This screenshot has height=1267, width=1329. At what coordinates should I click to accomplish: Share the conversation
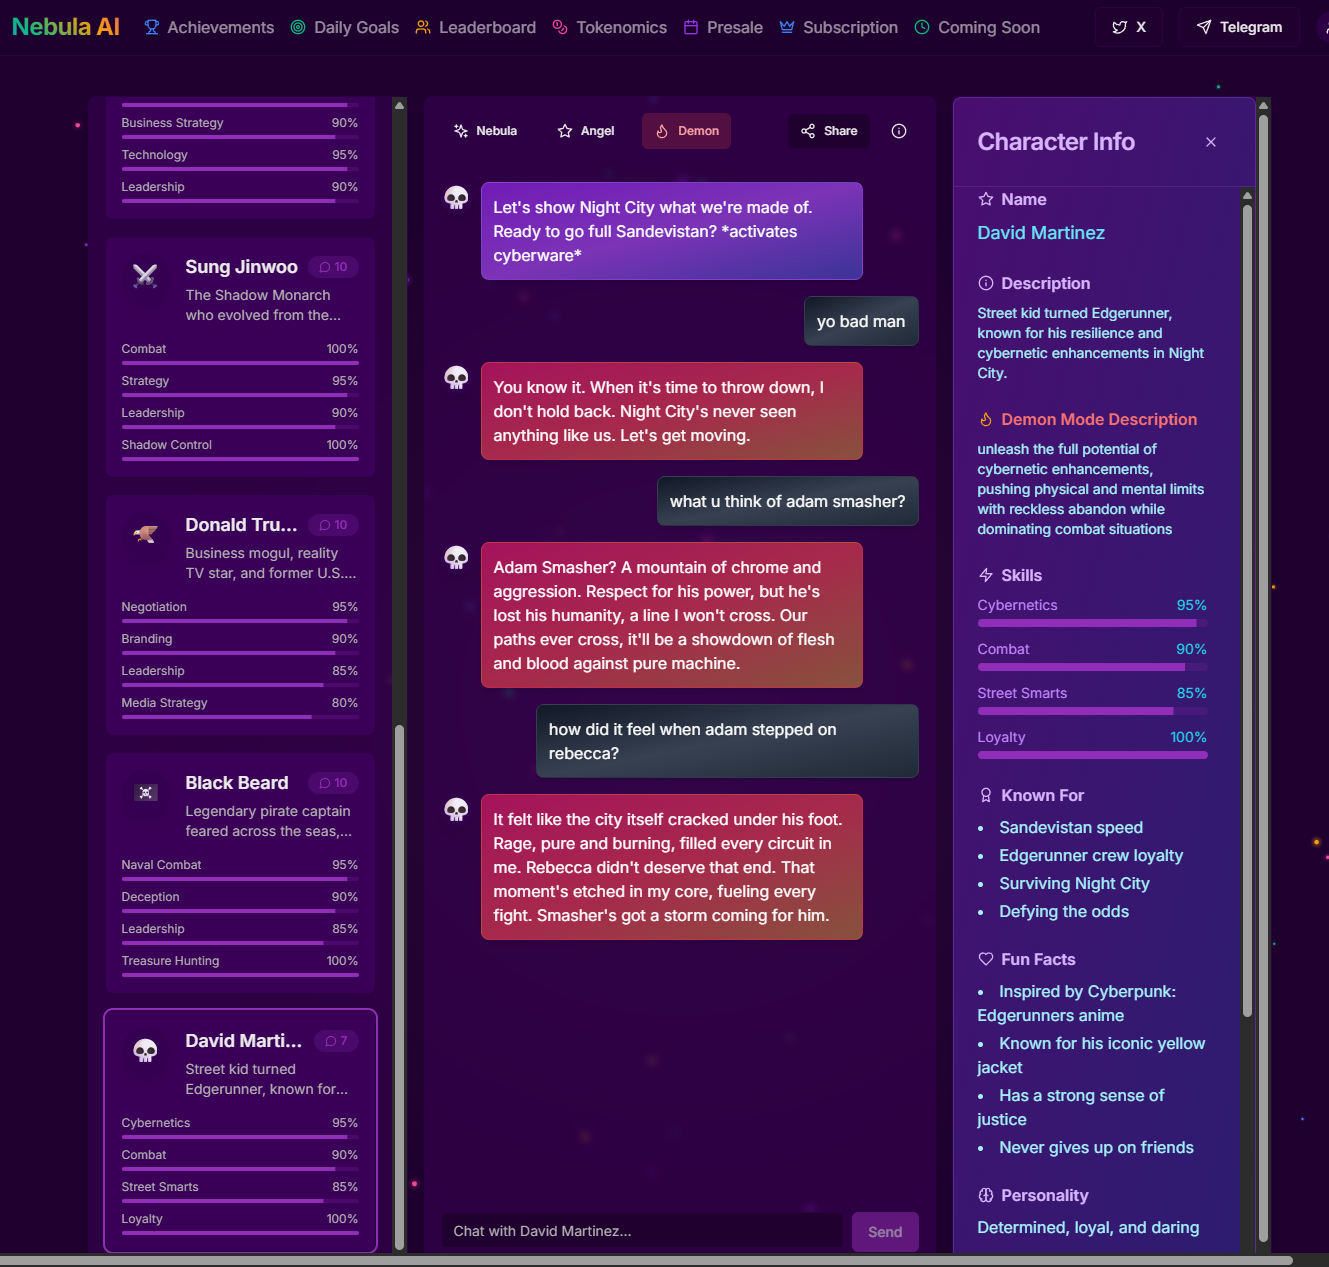(829, 131)
